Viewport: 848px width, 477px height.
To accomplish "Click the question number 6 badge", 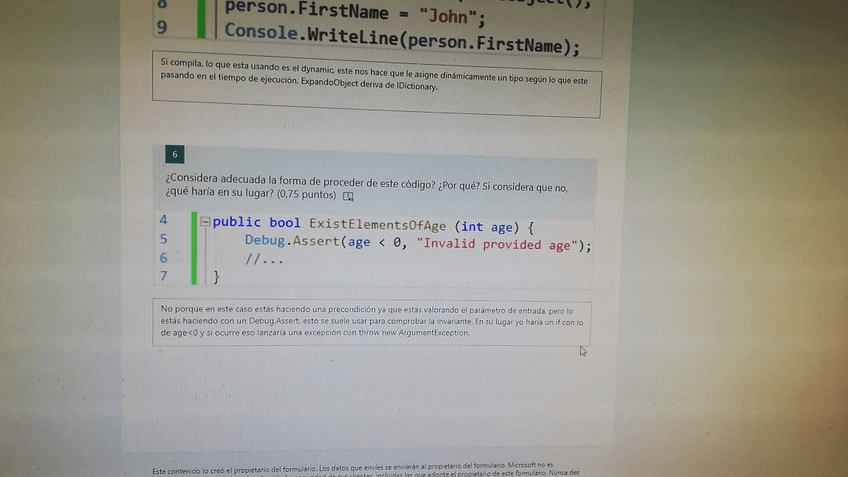I will (x=174, y=154).
